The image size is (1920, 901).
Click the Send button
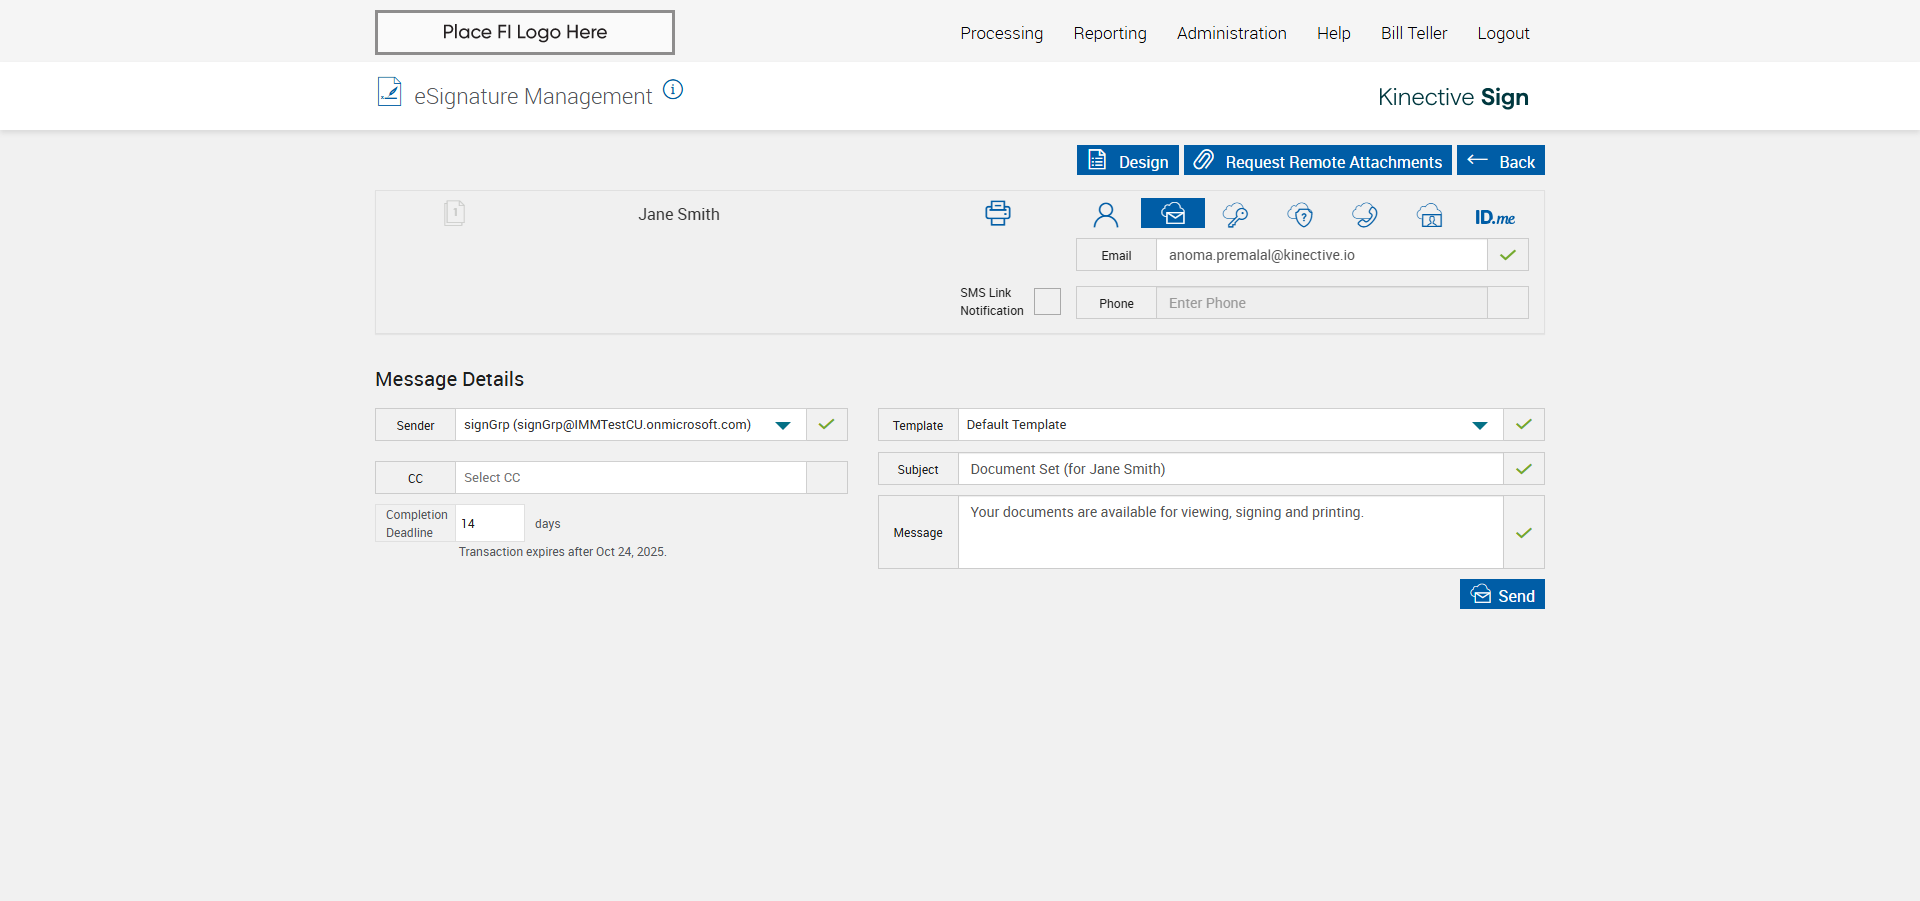pyautogui.click(x=1502, y=595)
